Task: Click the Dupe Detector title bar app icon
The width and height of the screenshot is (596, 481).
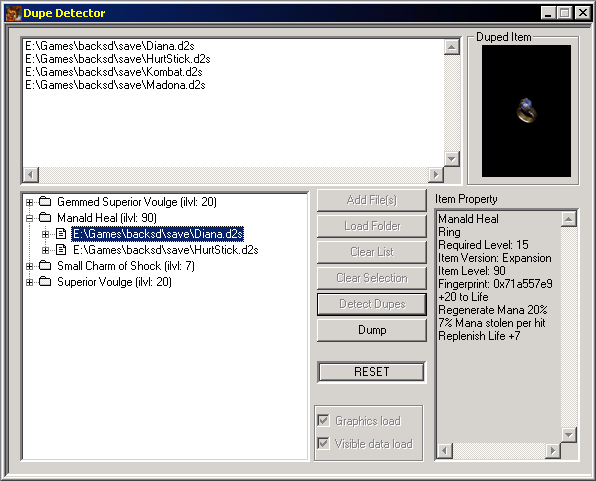Action: point(13,13)
